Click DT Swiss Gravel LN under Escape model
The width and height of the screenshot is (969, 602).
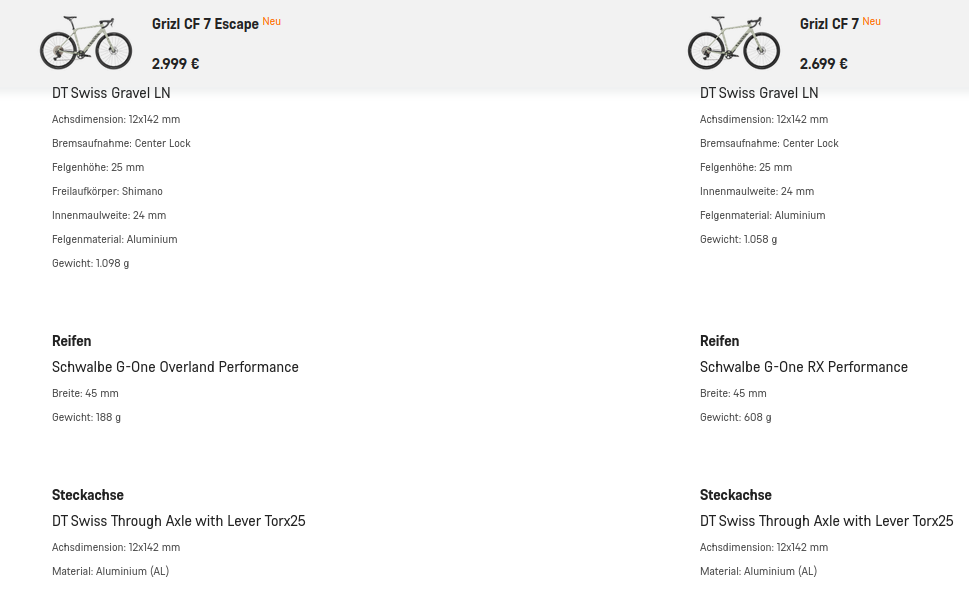click(x=111, y=93)
